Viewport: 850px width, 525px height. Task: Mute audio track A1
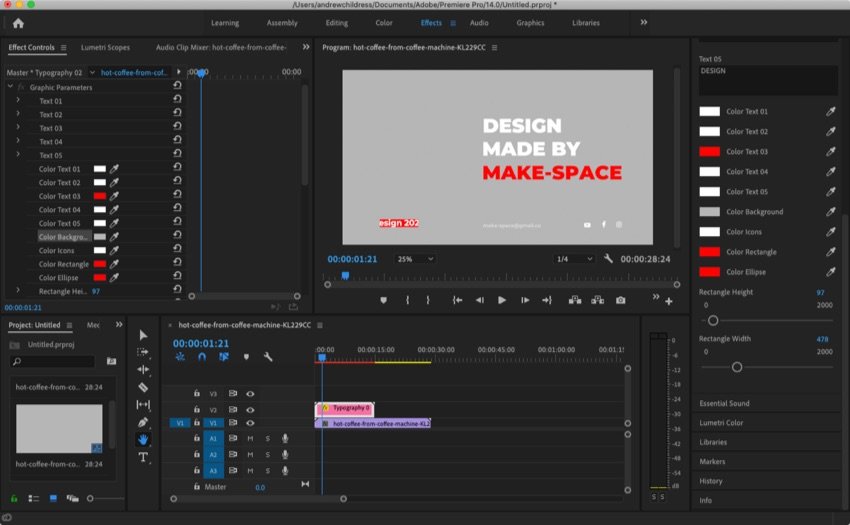(x=250, y=439)
